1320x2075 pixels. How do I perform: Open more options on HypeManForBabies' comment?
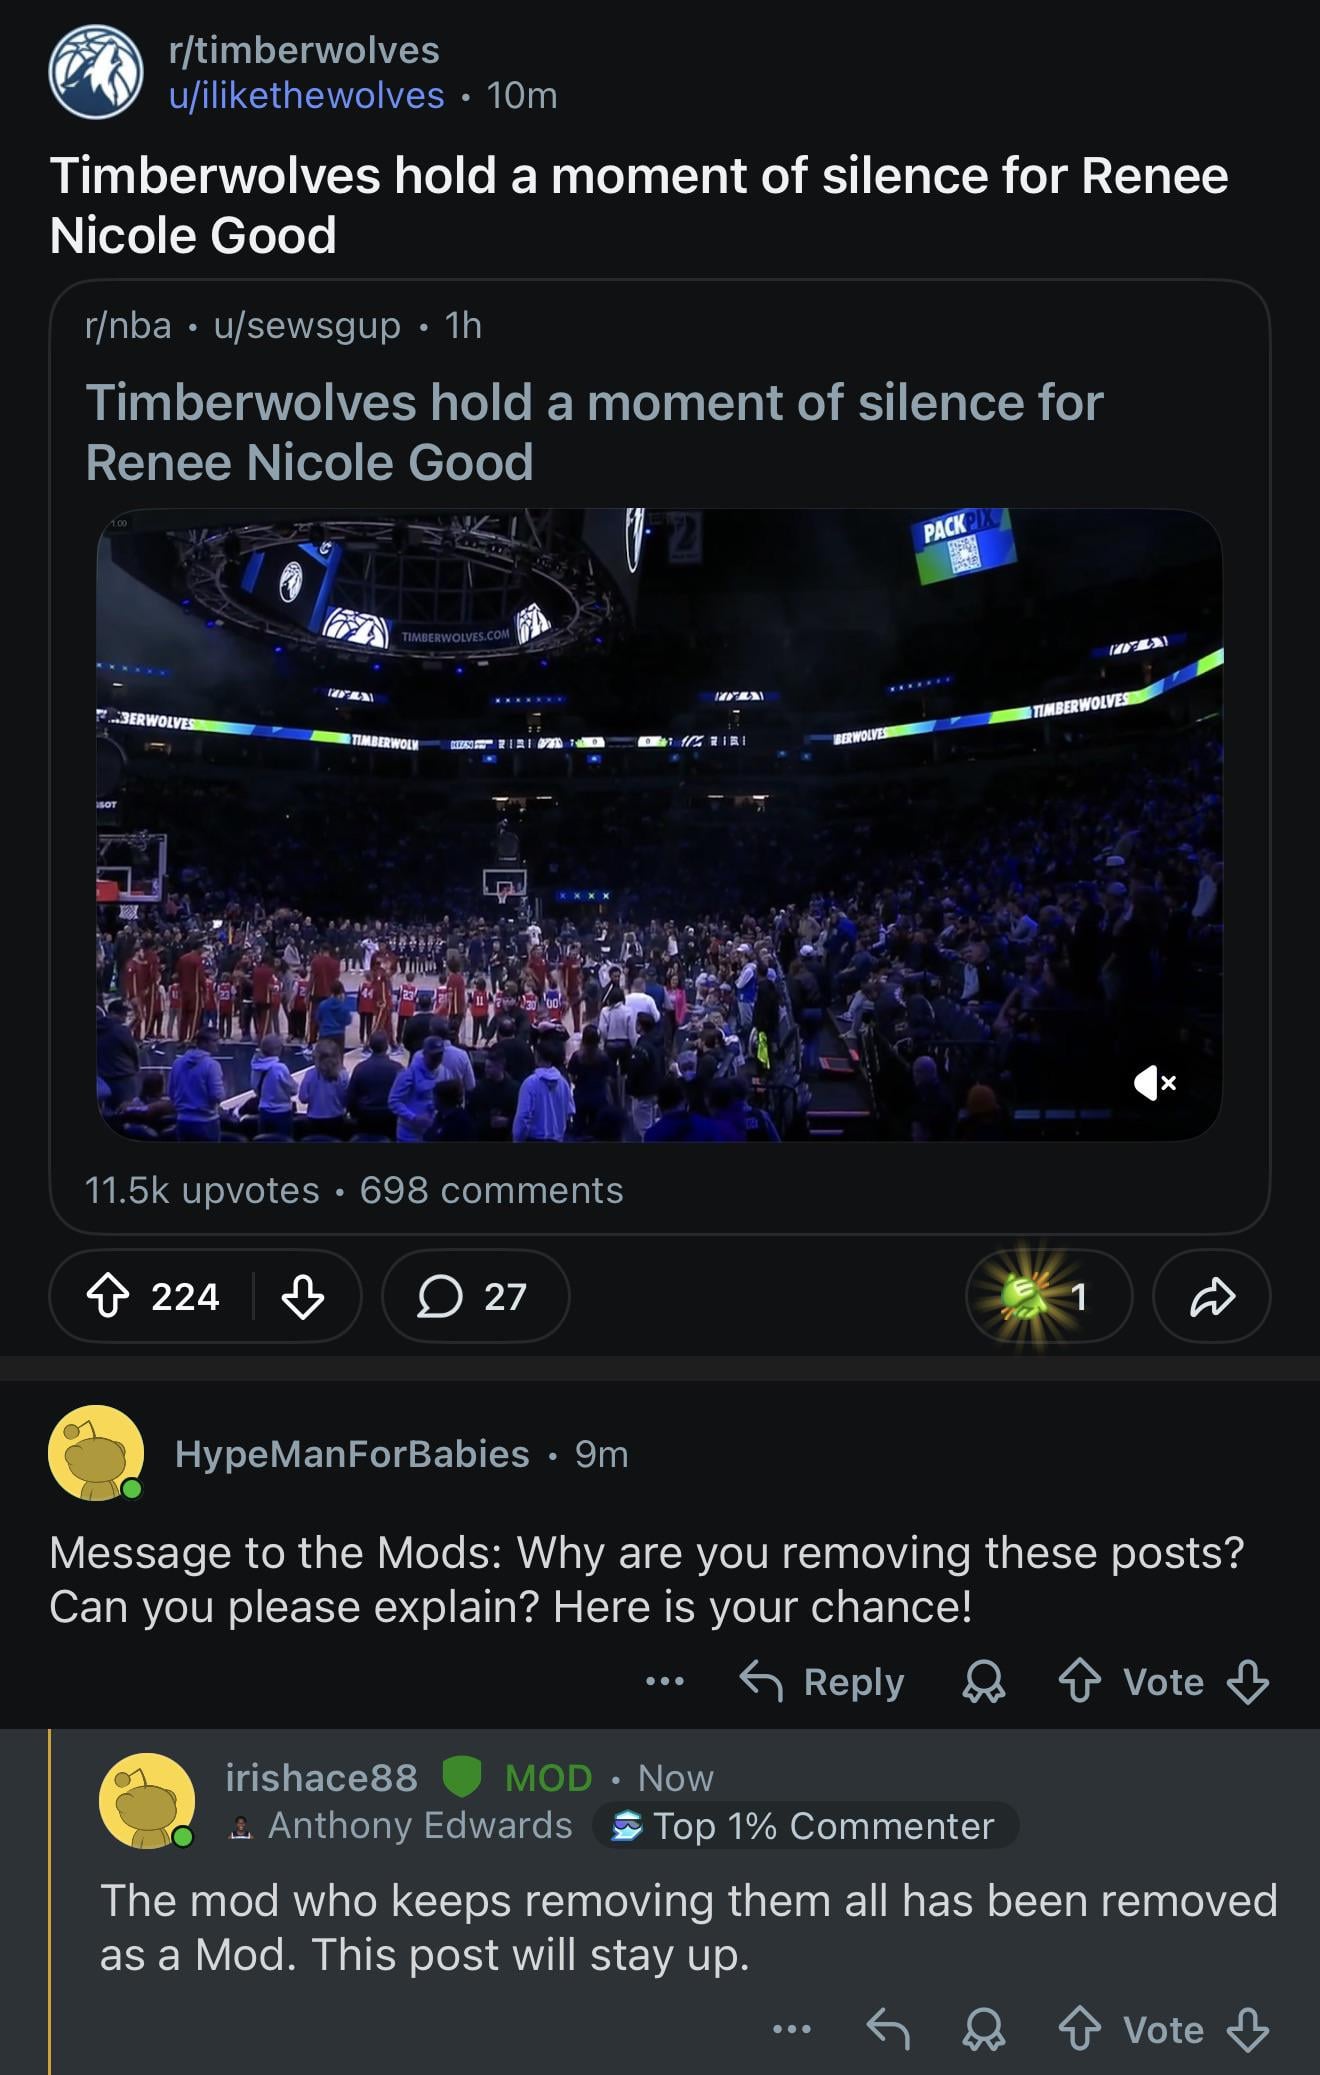665,1682
